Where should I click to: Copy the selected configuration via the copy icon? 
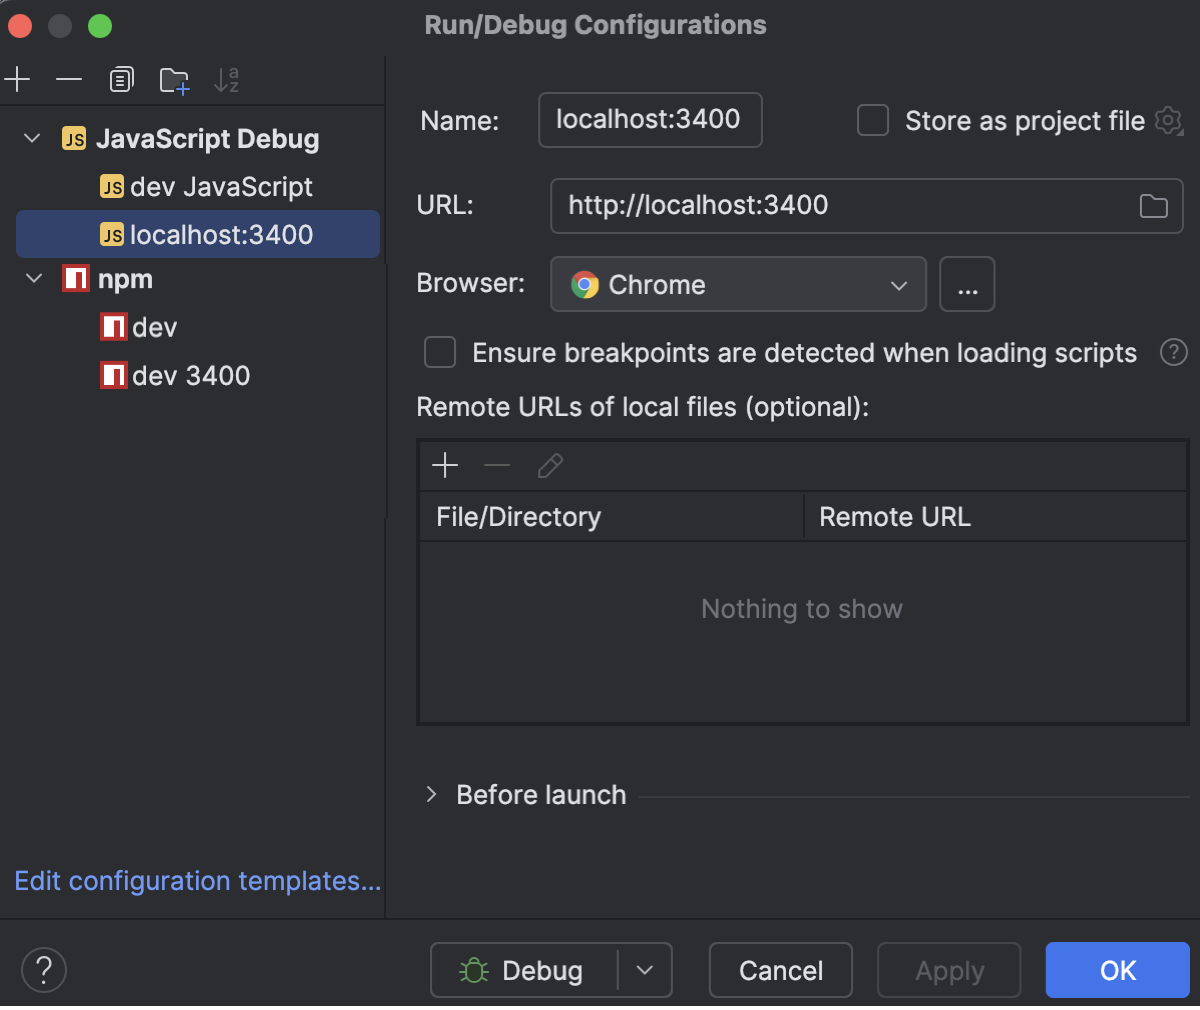[x=121, y=79]
